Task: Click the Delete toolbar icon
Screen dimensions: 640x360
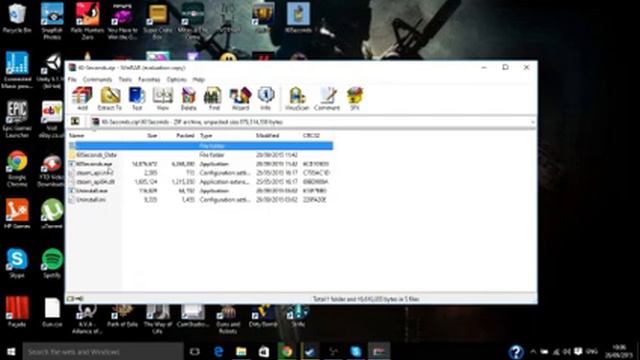Action: (x=189, y=98)
